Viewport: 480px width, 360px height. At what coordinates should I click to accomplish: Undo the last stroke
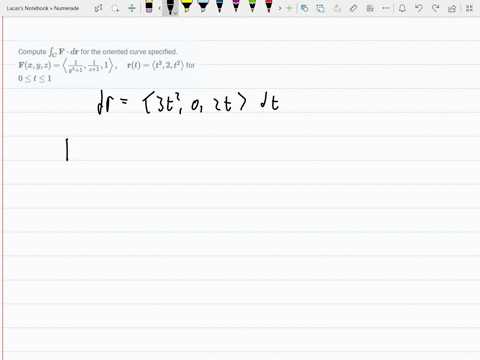click(x=419, y=8)
